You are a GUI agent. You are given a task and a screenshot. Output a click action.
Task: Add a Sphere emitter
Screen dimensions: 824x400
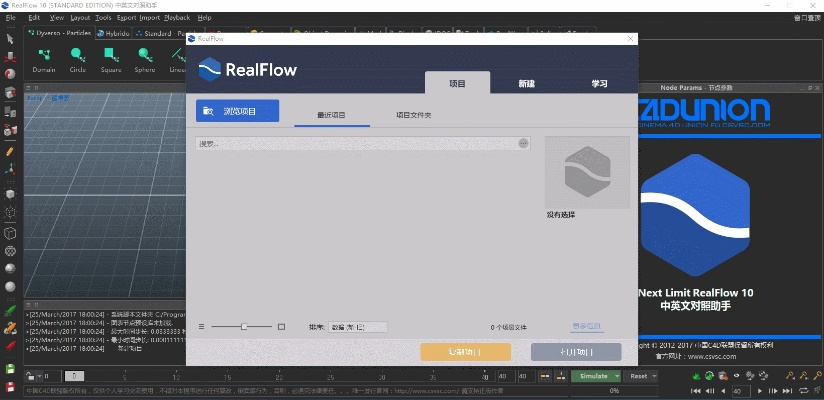pyautogui.click(x=145, y=60)
